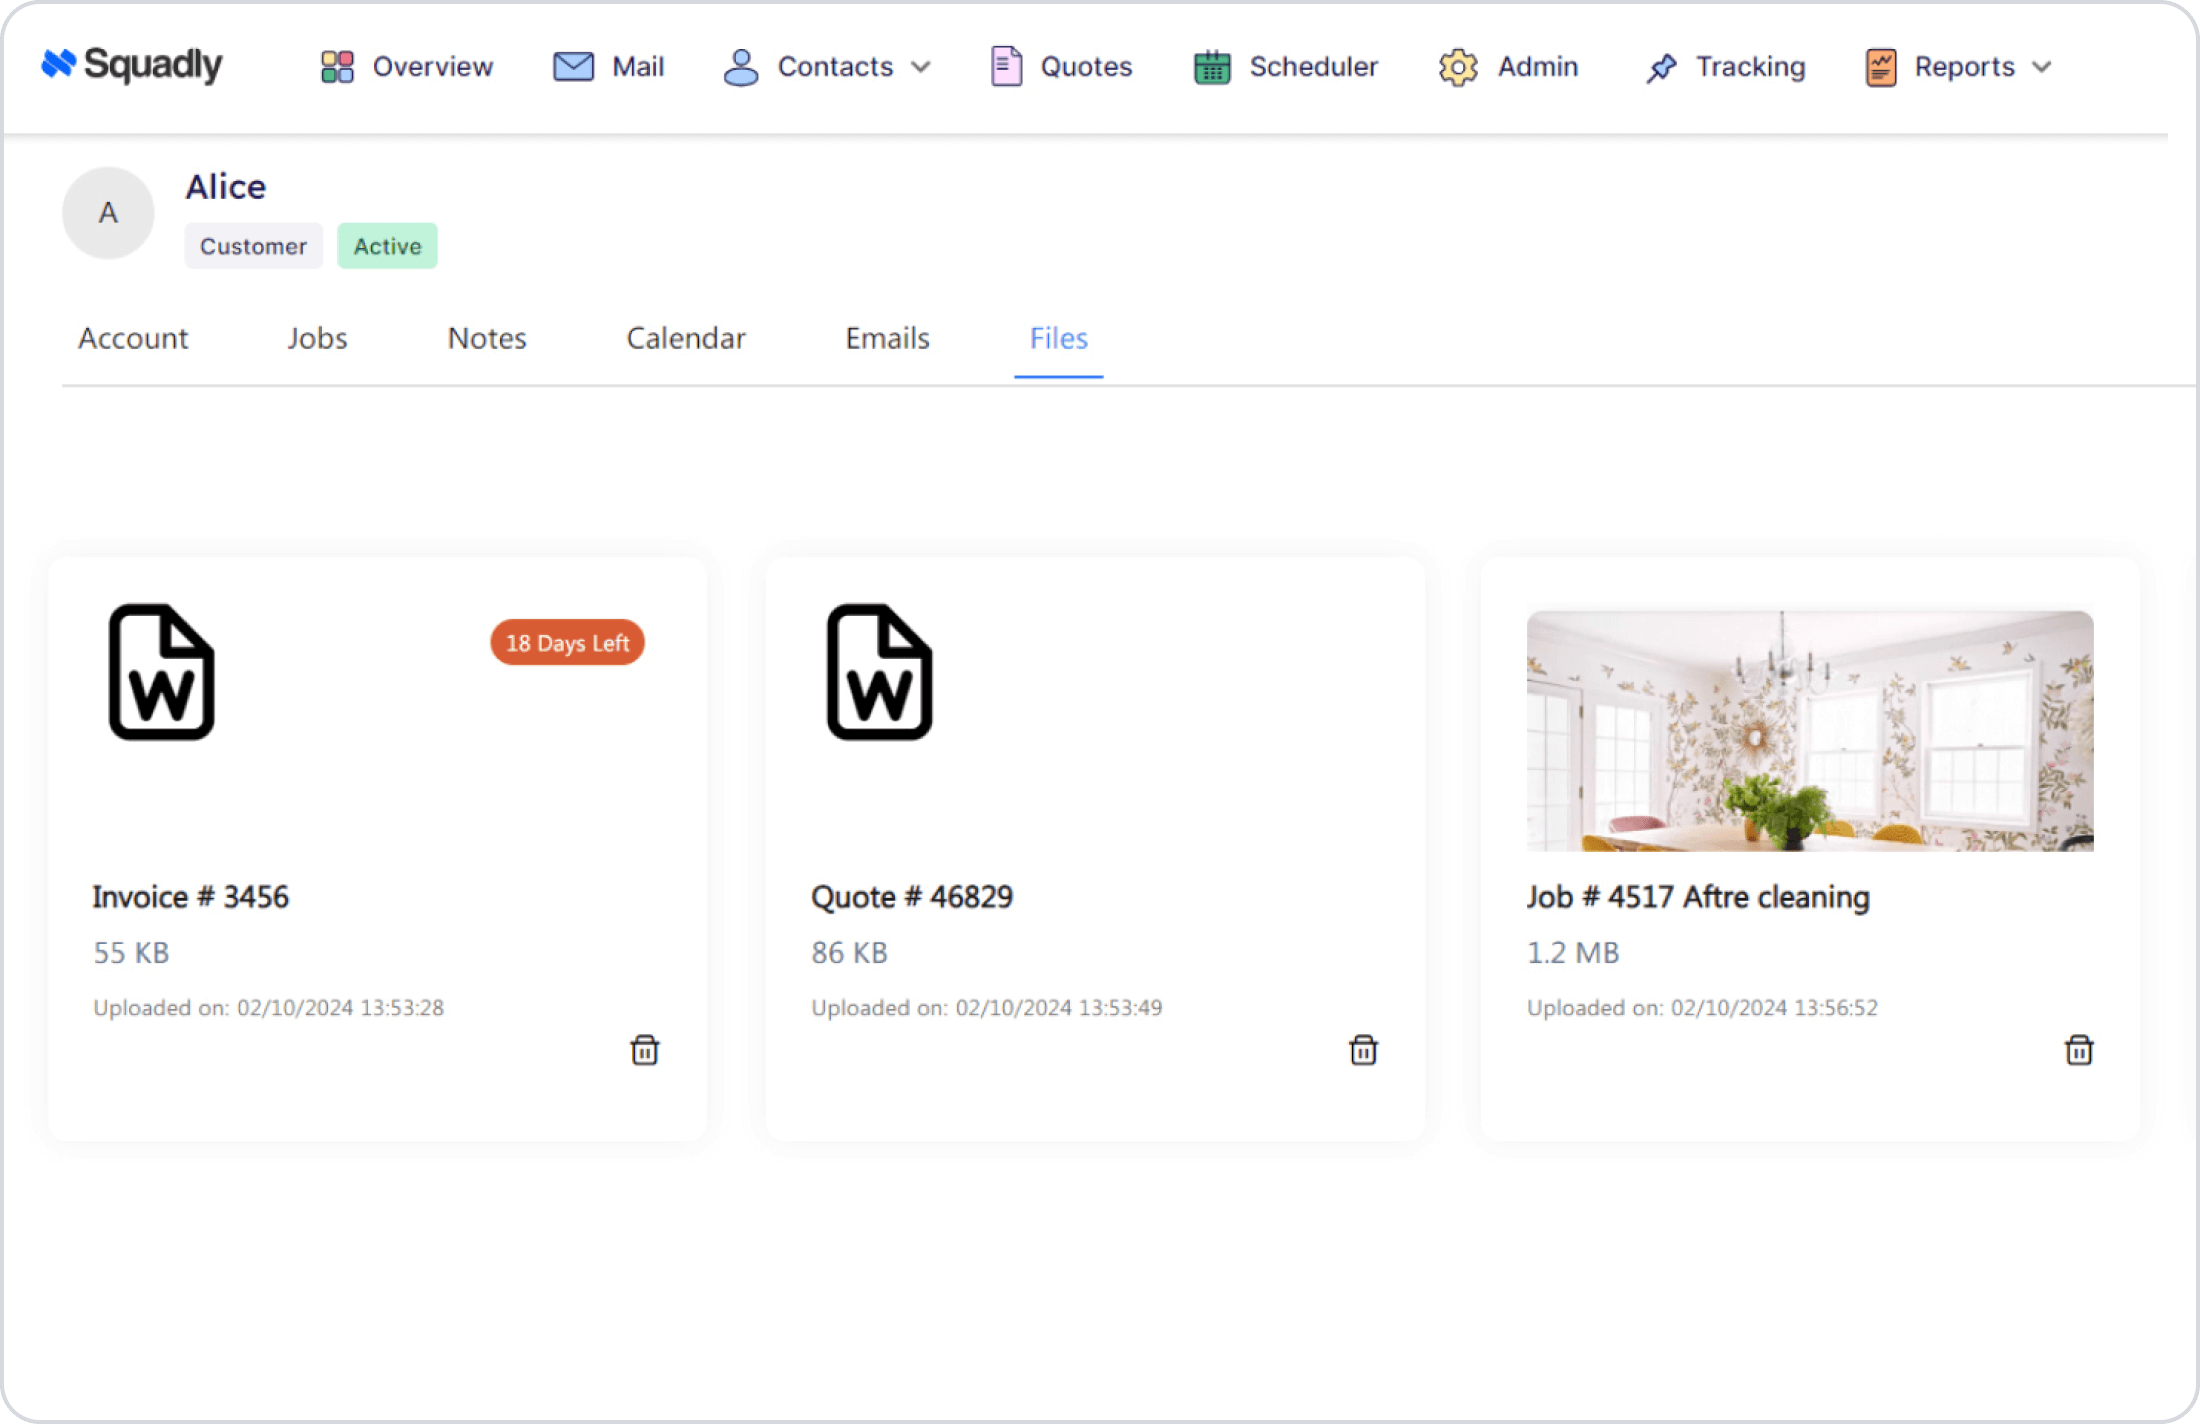Click upload date 02/10/2024 13:53:28

pos(340,1008)
